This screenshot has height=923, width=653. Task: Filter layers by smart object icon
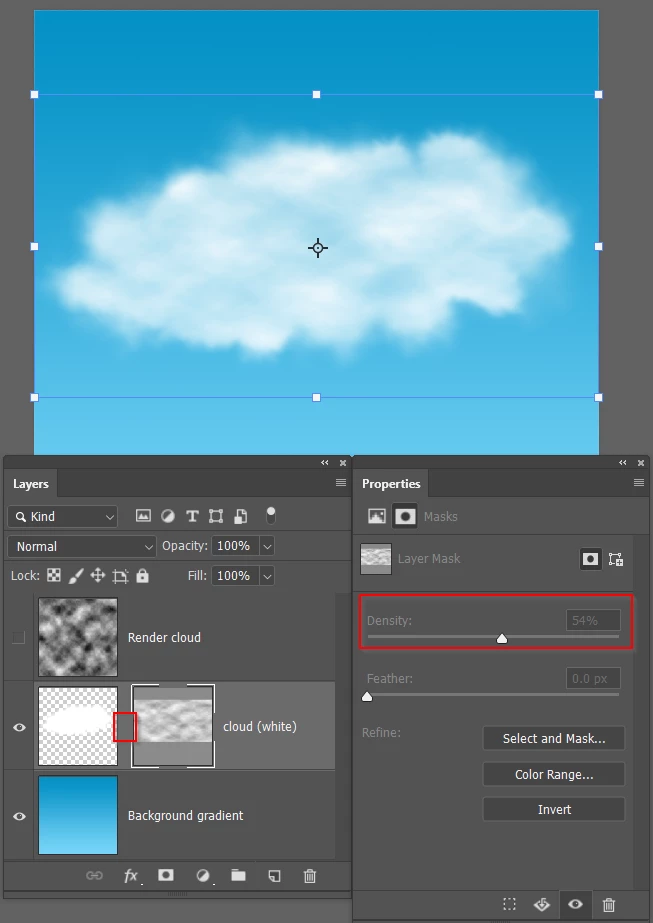240,516
